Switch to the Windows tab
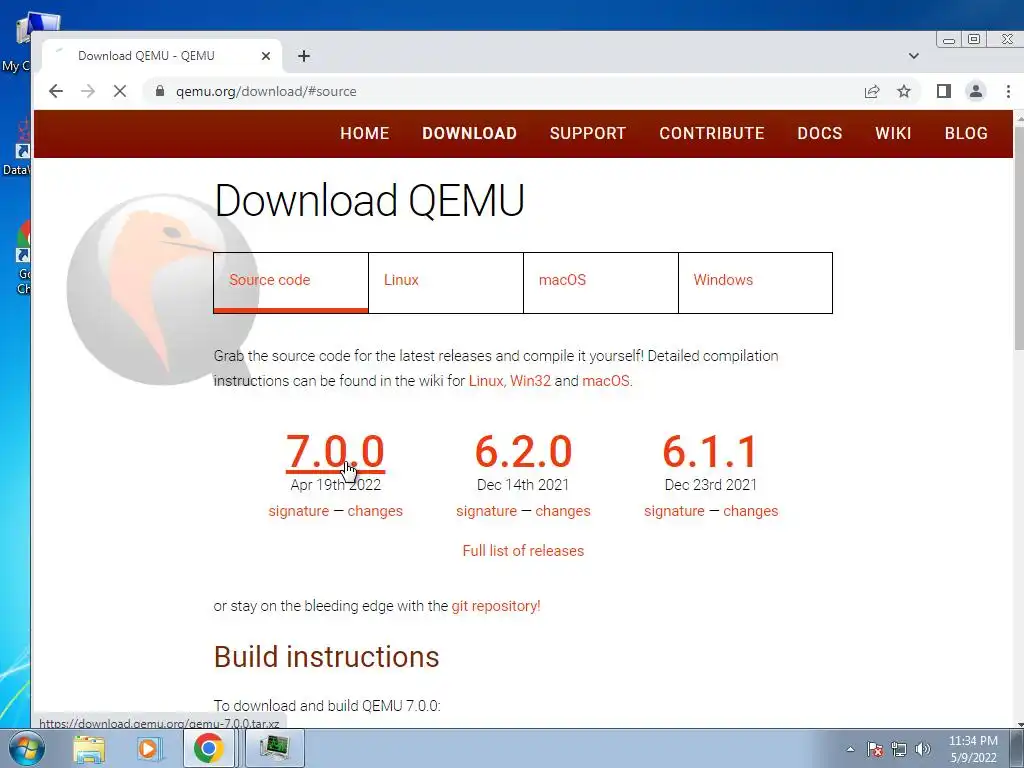The image size is (1024, 768). coord(756,283)
